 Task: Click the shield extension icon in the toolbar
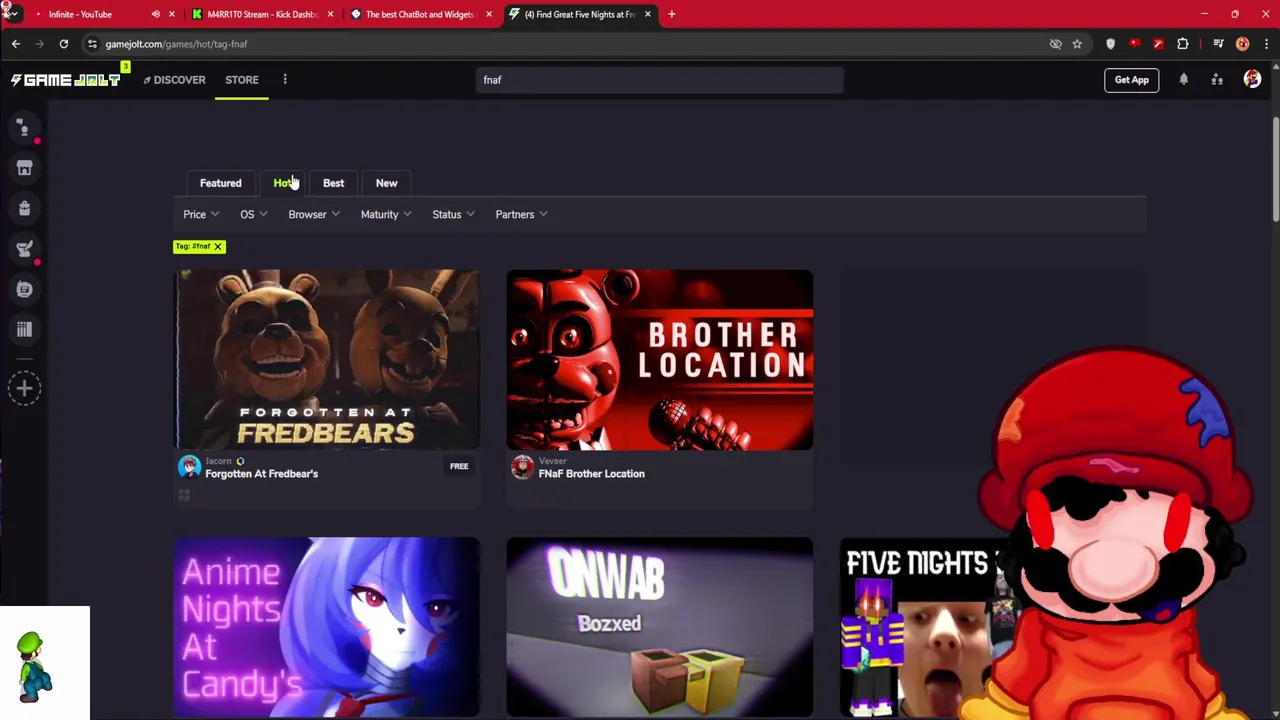pyautogui.click(x=1110, y=44)
